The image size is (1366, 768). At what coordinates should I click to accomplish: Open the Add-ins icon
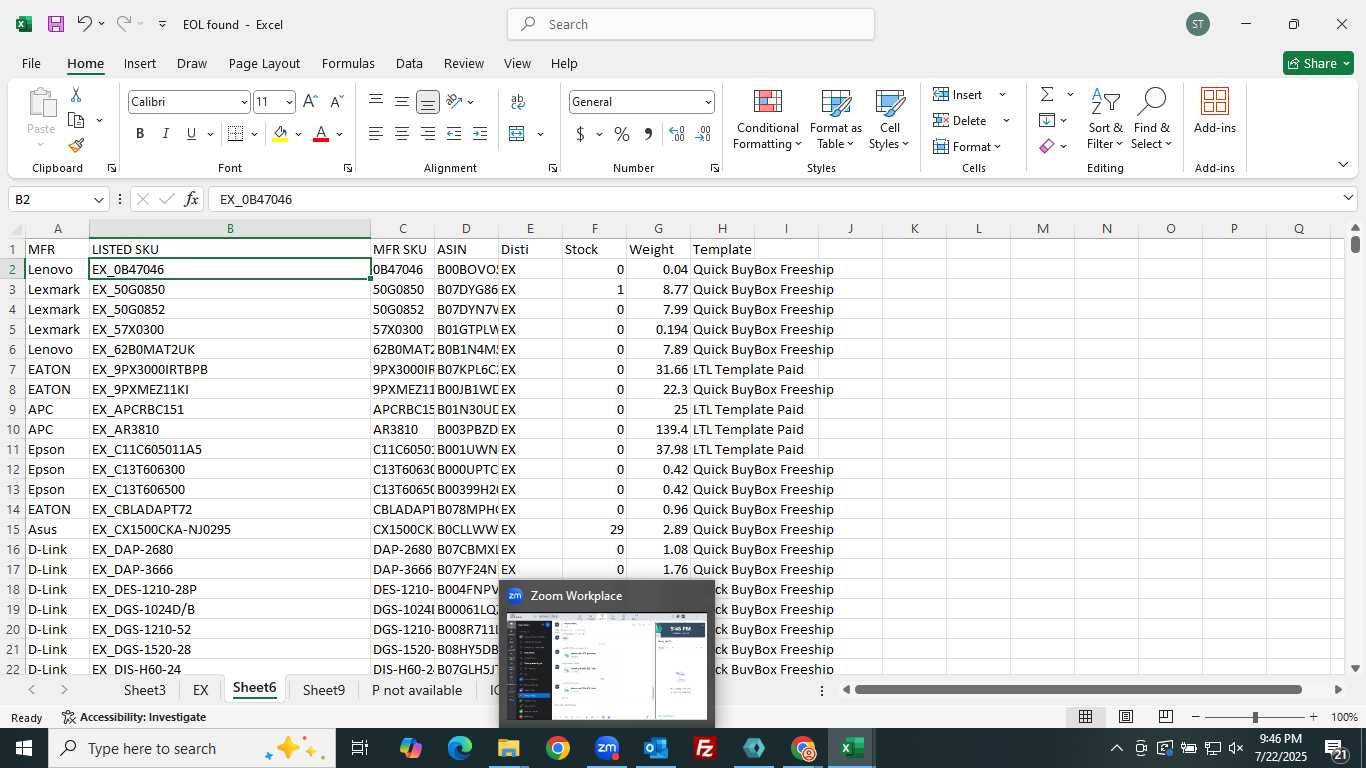coord(1214,111)
